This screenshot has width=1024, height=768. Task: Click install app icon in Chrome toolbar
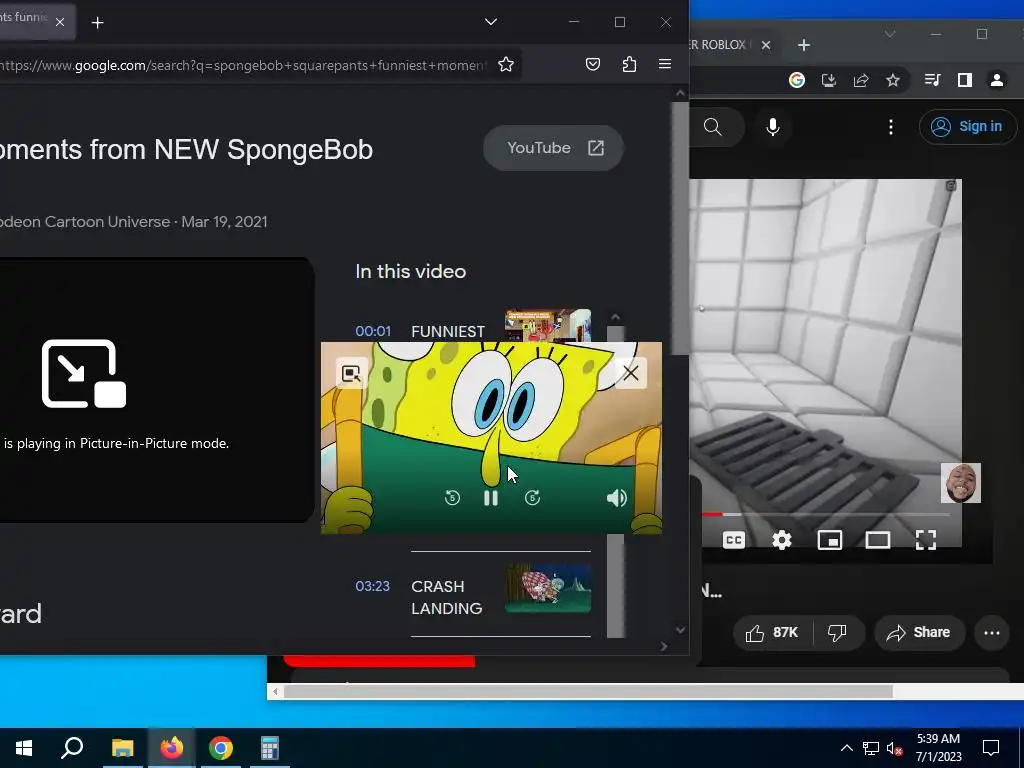(829, 80)
